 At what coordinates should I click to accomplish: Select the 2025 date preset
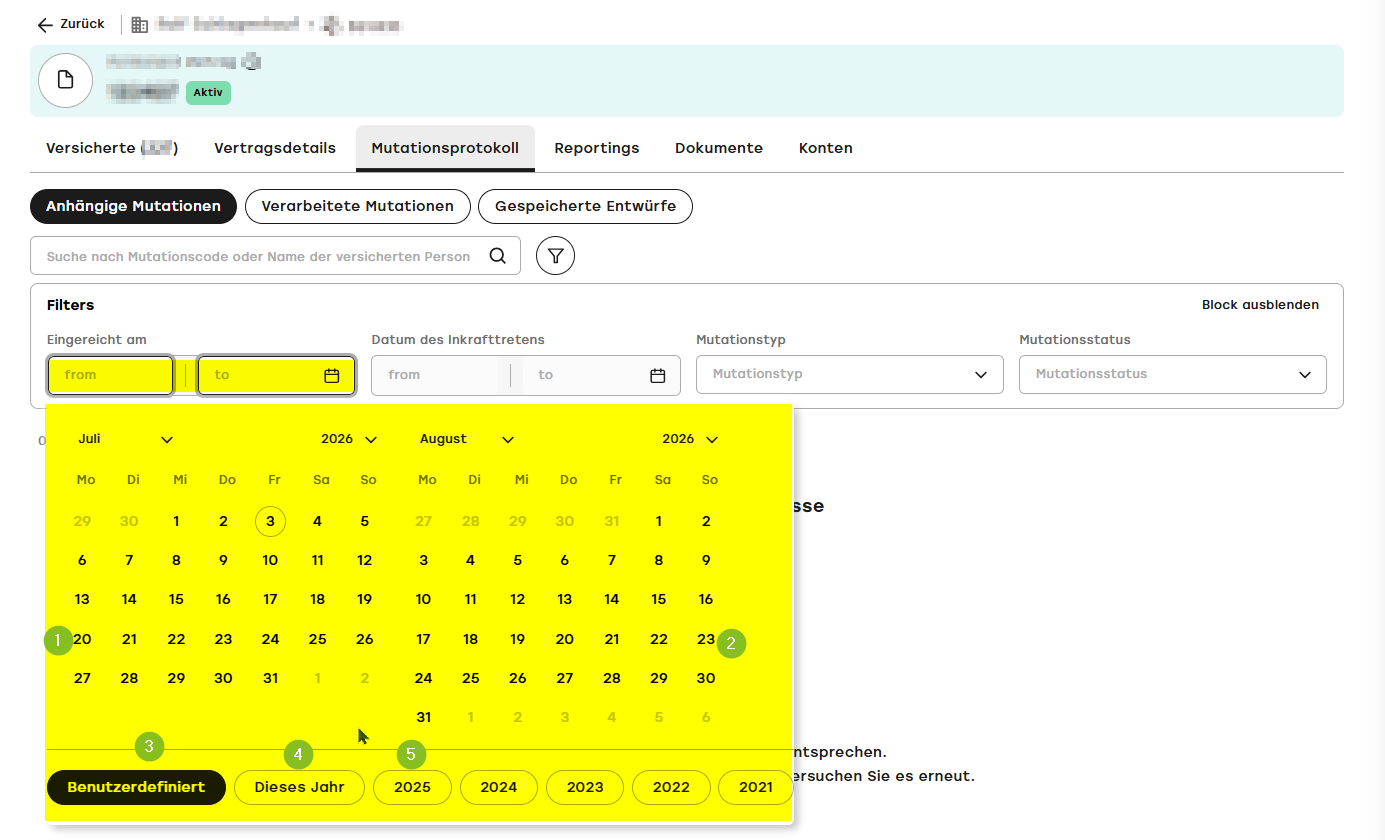click(x=412, y=787)
